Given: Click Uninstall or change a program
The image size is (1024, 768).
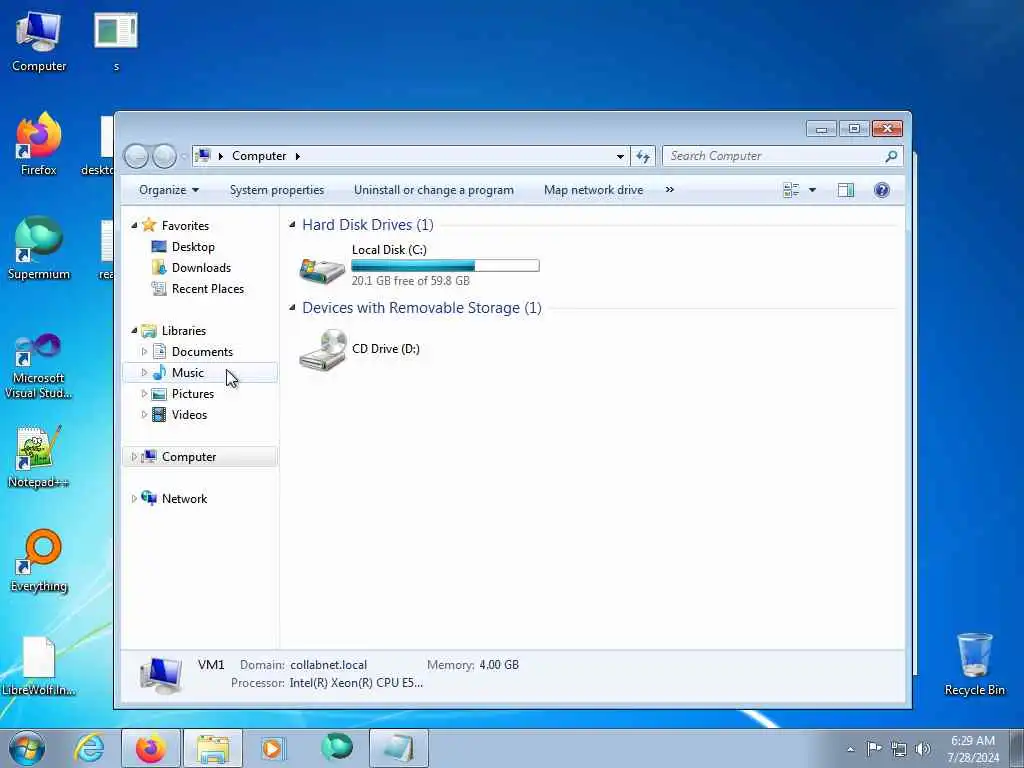Looking at the screenshot, I should [x=434, y=190].
